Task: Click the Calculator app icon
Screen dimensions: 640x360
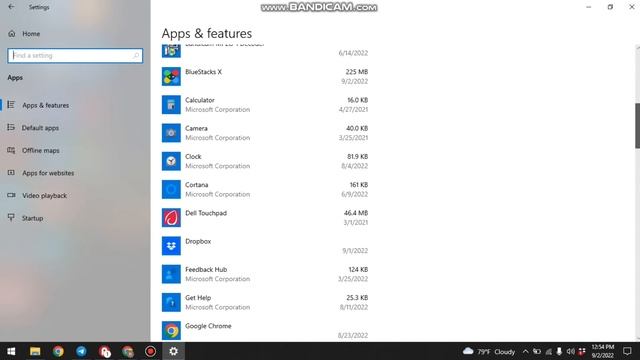Action: click(171, 105)
